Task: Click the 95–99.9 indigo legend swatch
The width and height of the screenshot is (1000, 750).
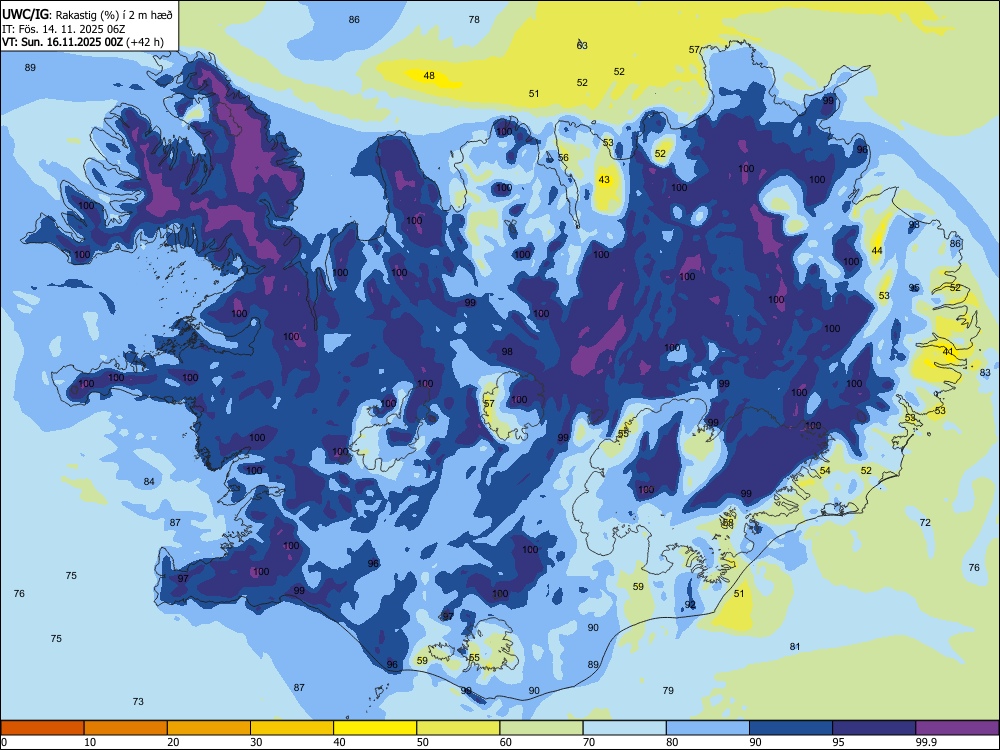Action: pyautogui.click(x=874, y=728)
